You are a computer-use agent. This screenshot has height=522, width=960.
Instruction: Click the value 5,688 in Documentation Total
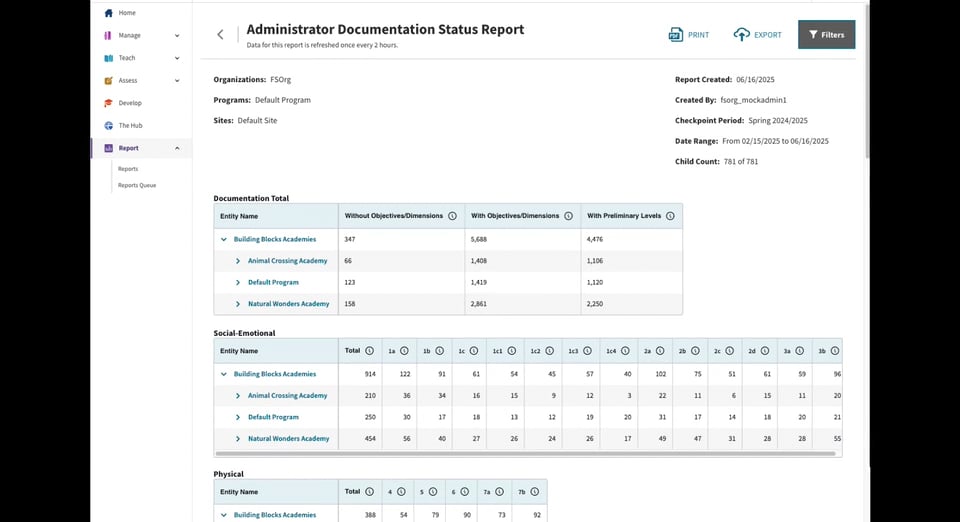coord(478,240)
